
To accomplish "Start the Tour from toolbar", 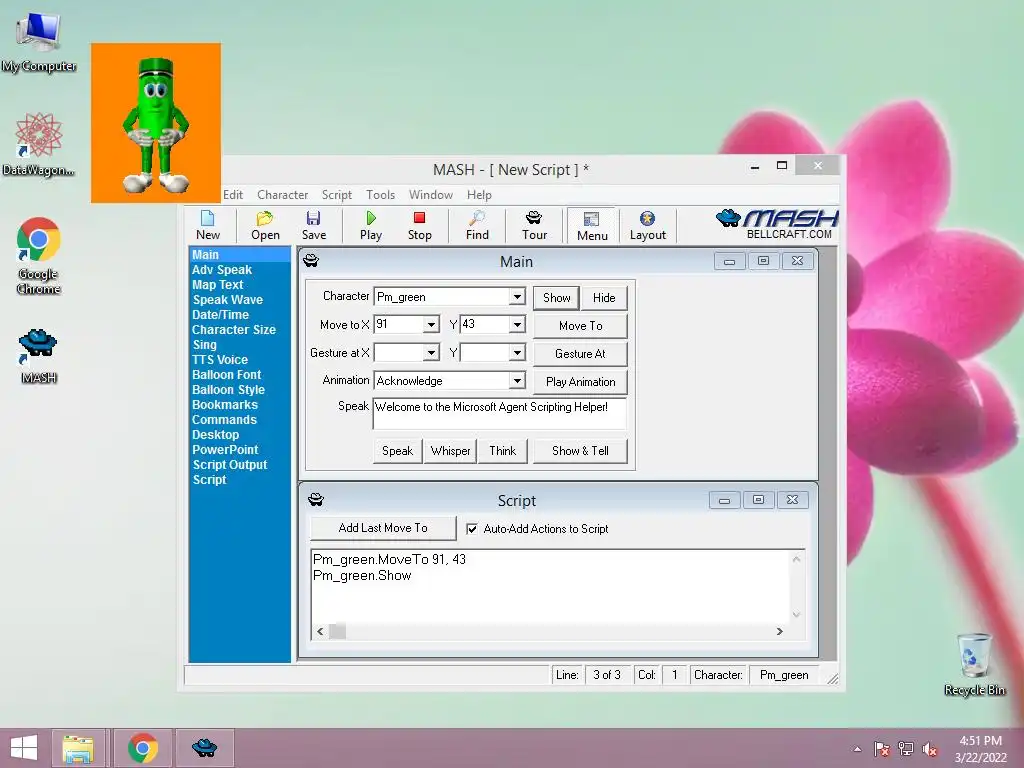I will (x=534, y=226).
